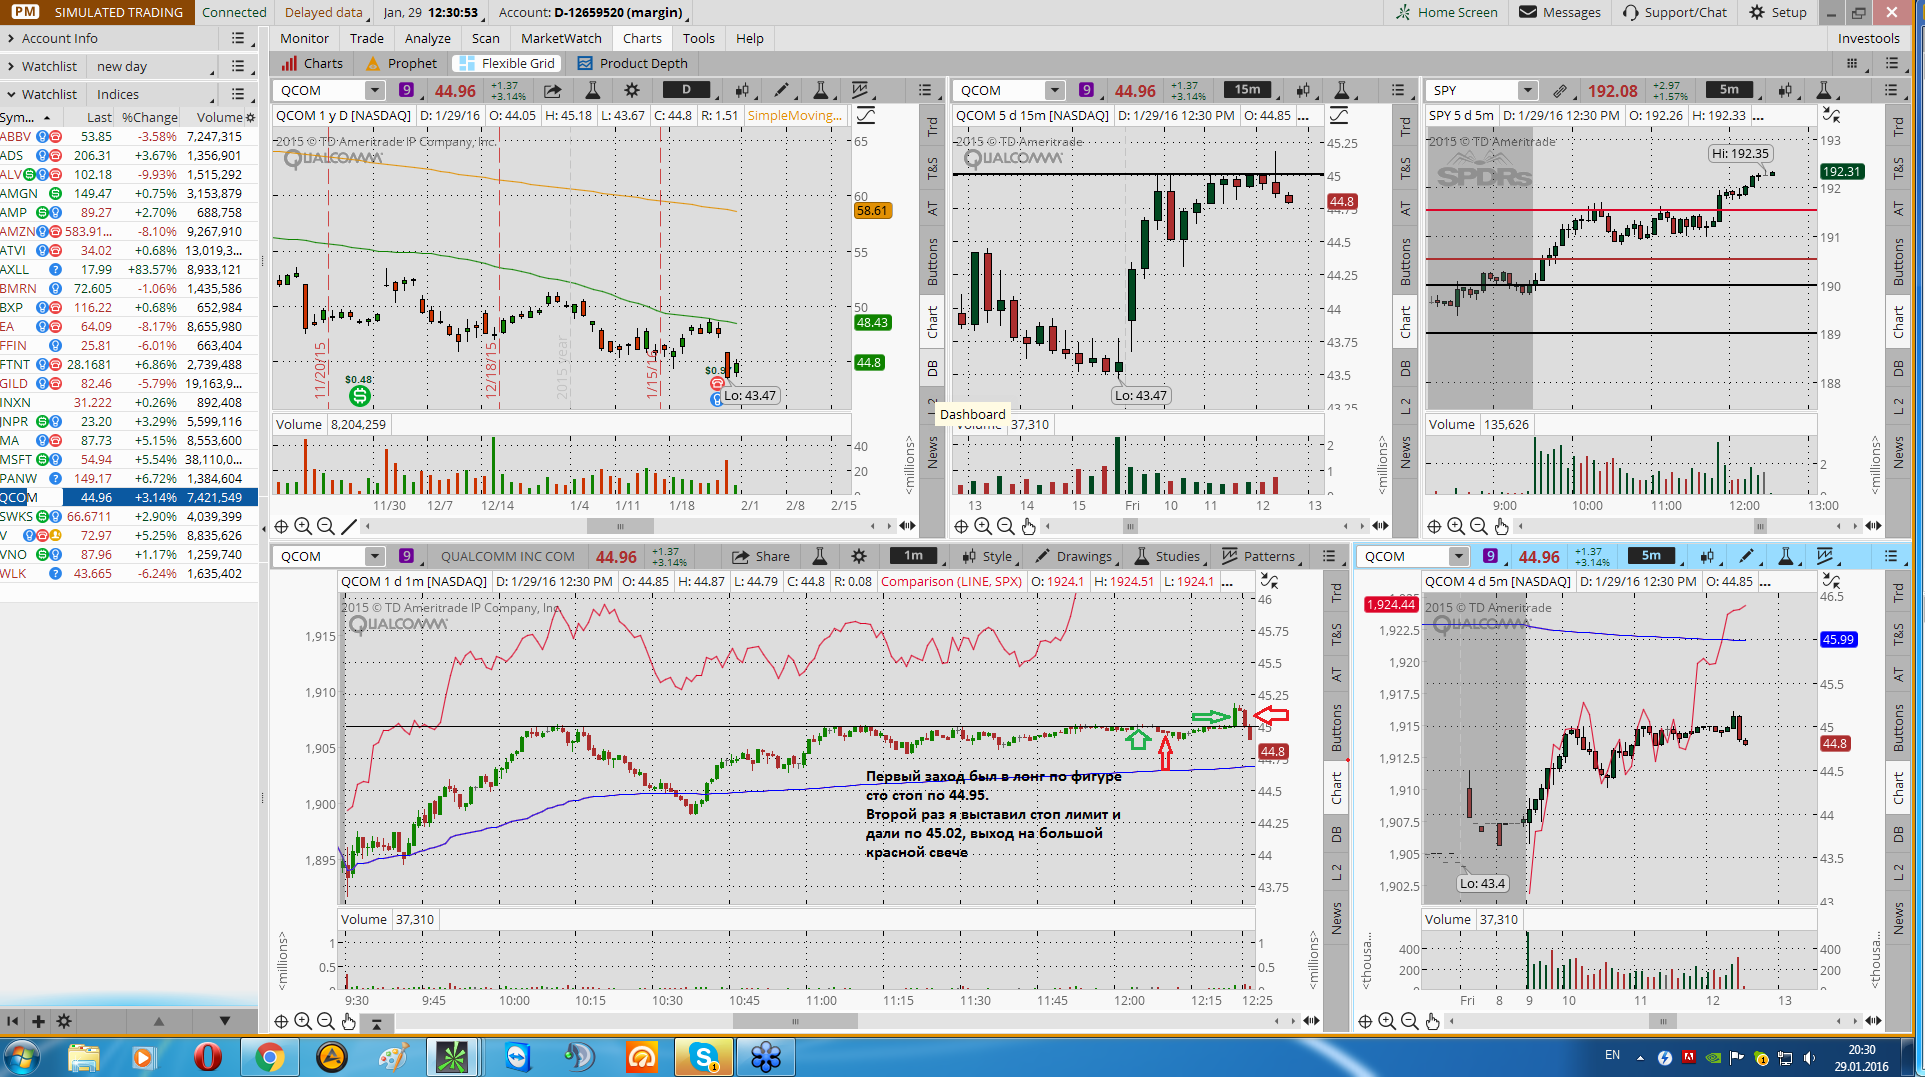Viewport: 1925px width, 1077px height.
Task: Open symbol dropdown in top-left QCOM chart
Action: tap(374, 90)
